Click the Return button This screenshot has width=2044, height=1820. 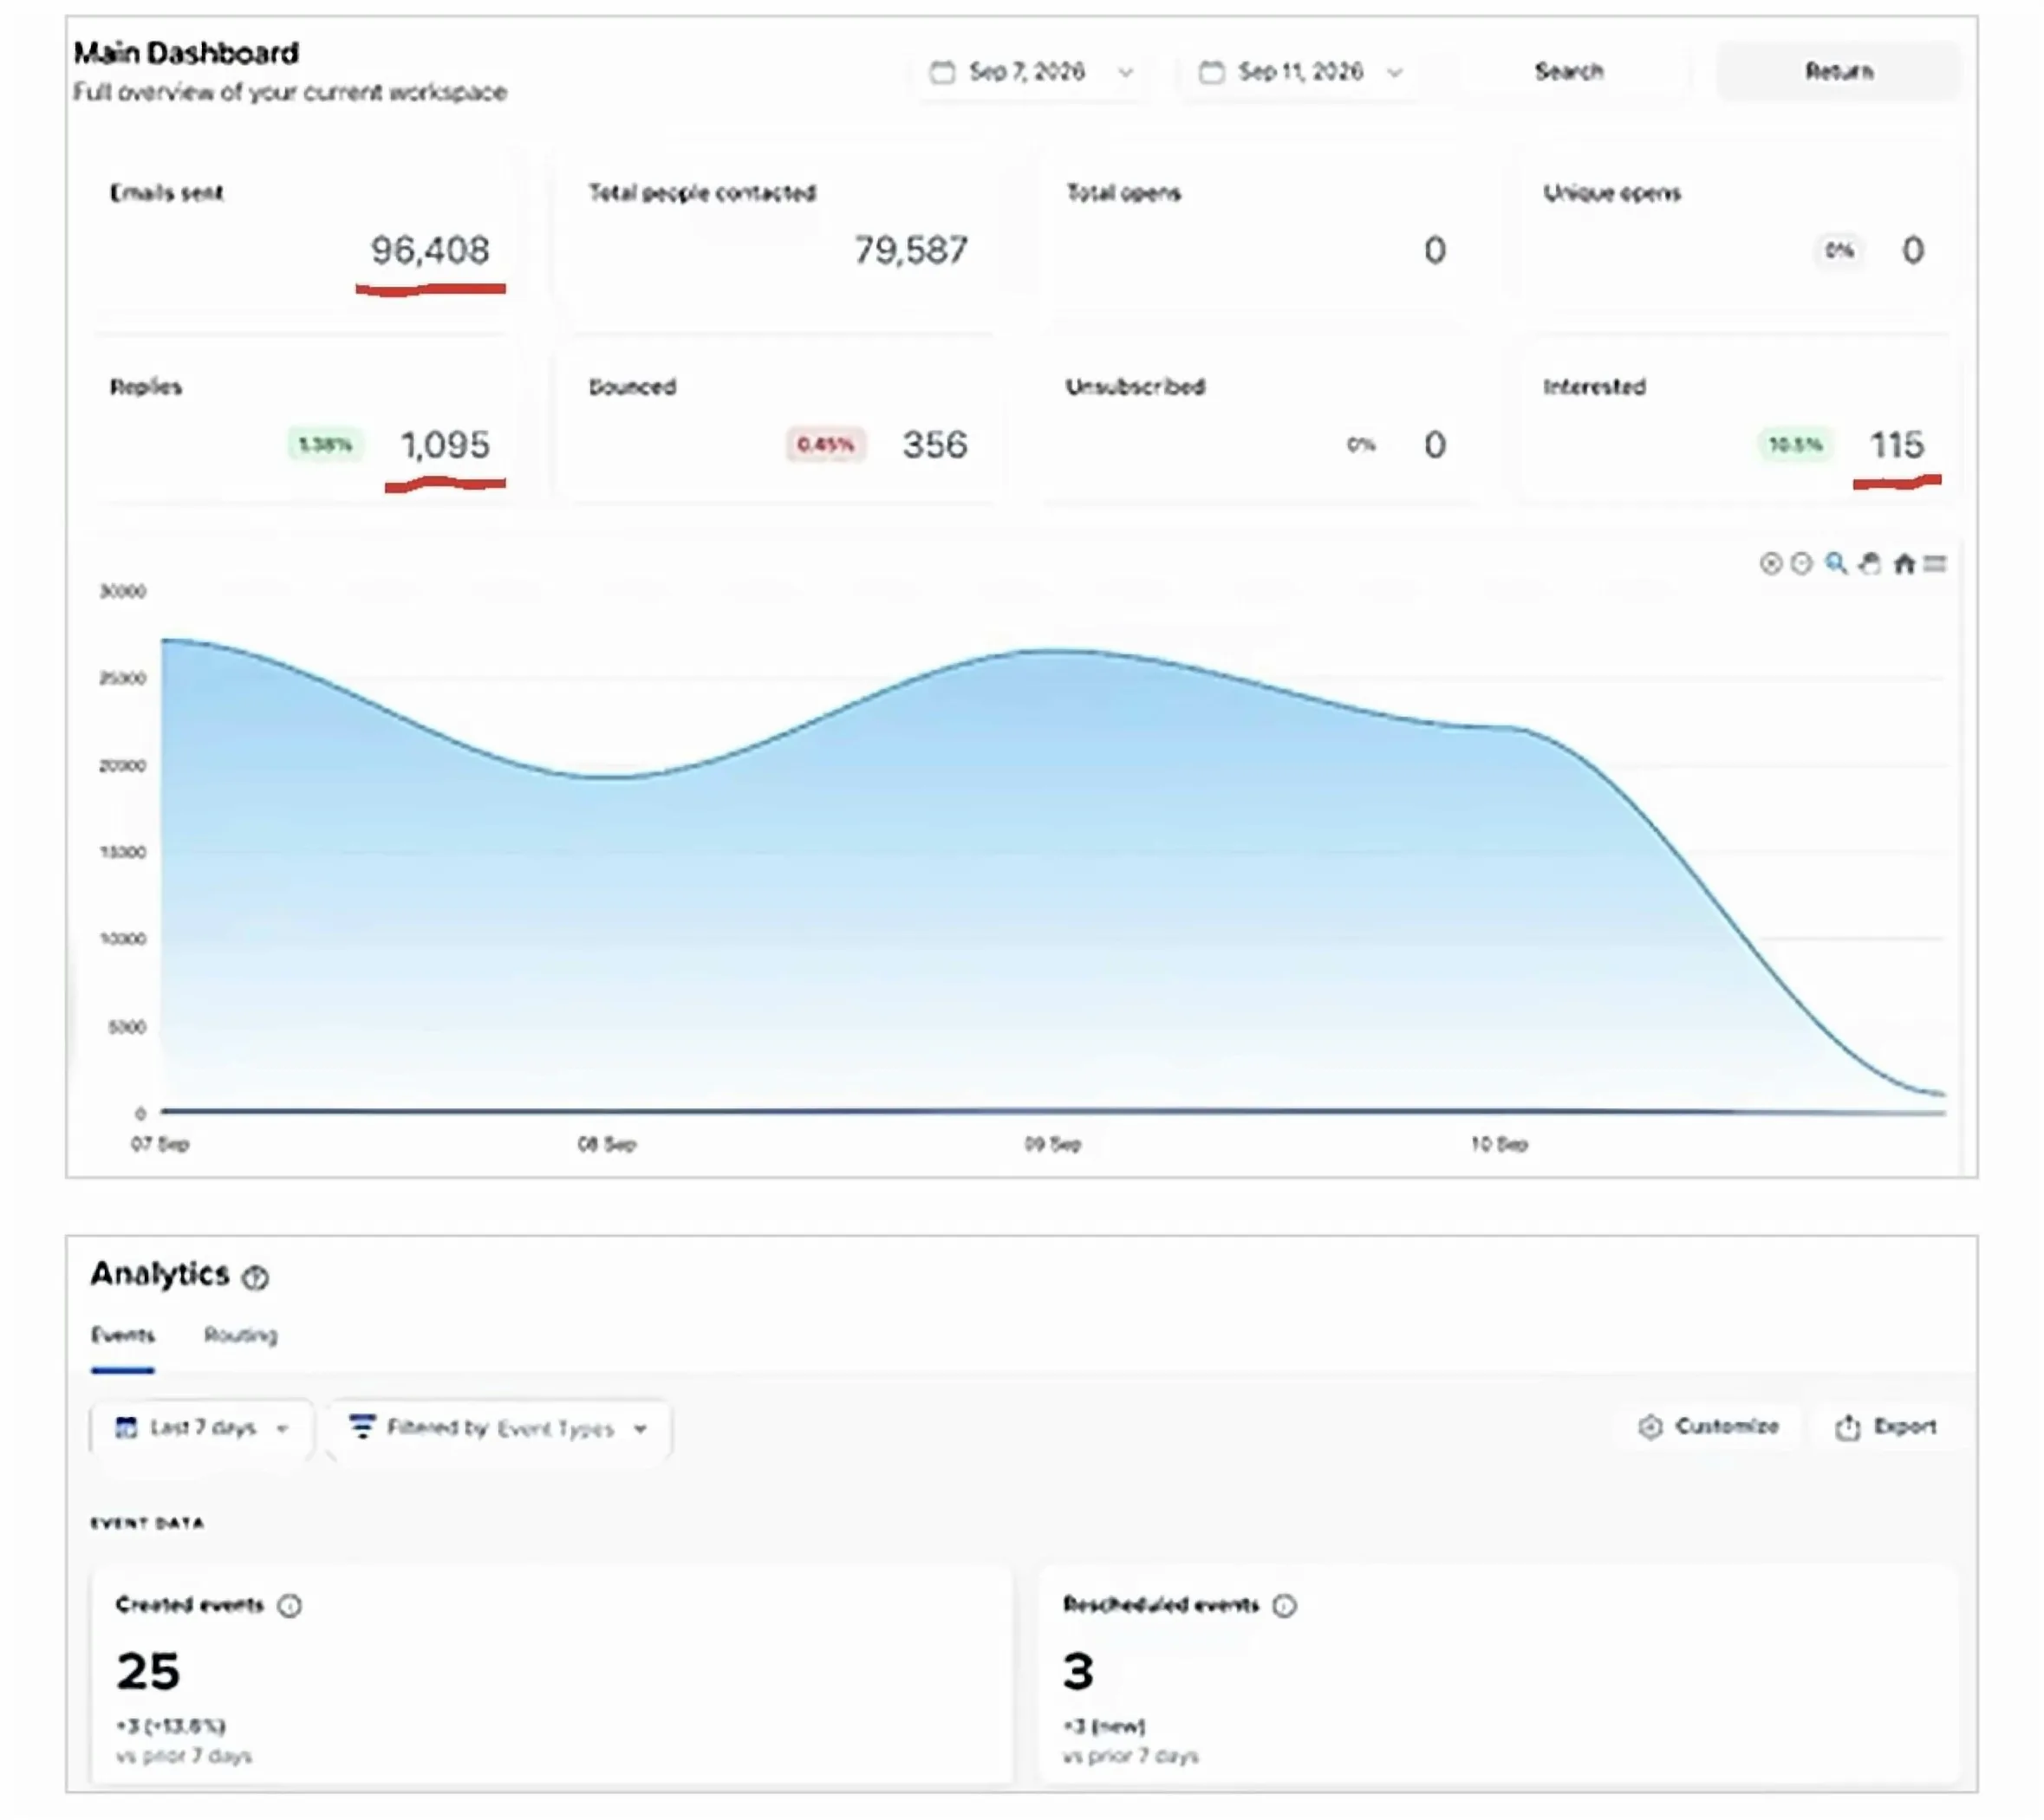(x=1838, y=72)
